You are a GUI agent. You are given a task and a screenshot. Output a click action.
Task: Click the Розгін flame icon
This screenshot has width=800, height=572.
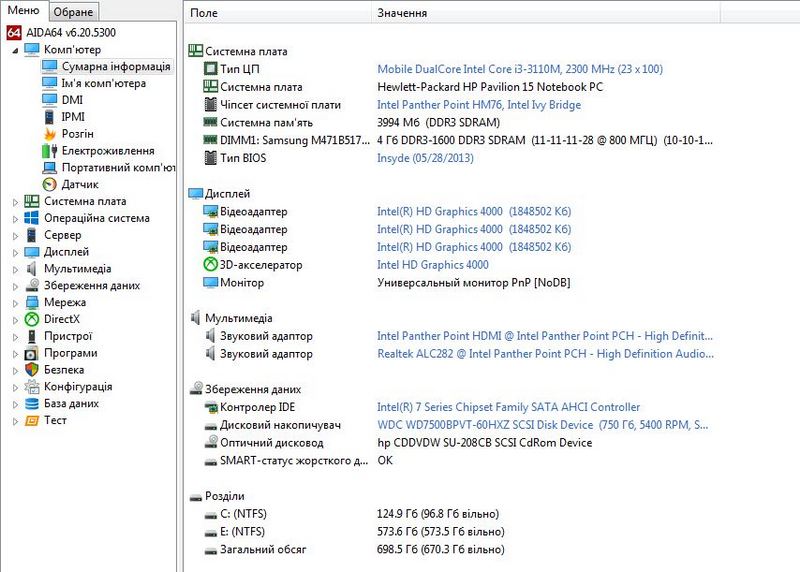(50, 134)
